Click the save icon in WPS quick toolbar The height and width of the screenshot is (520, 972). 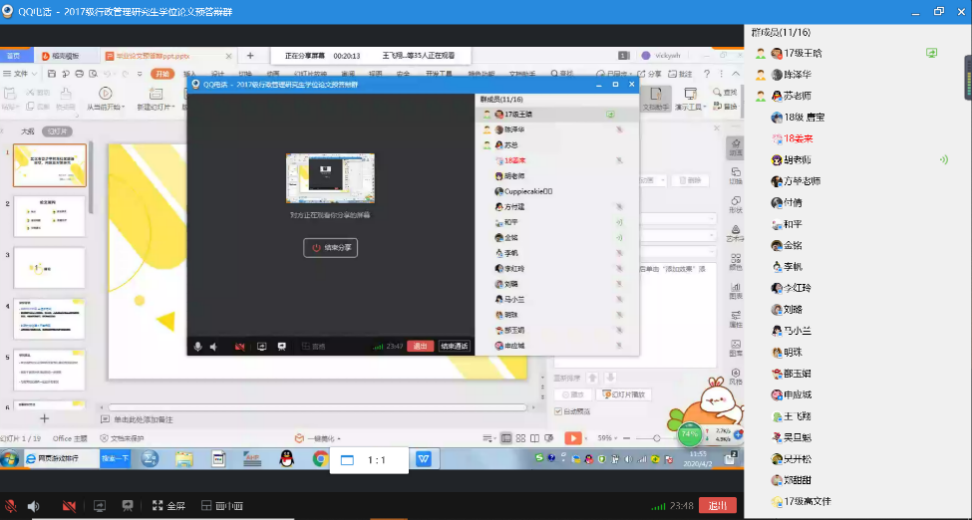point(51,74)
